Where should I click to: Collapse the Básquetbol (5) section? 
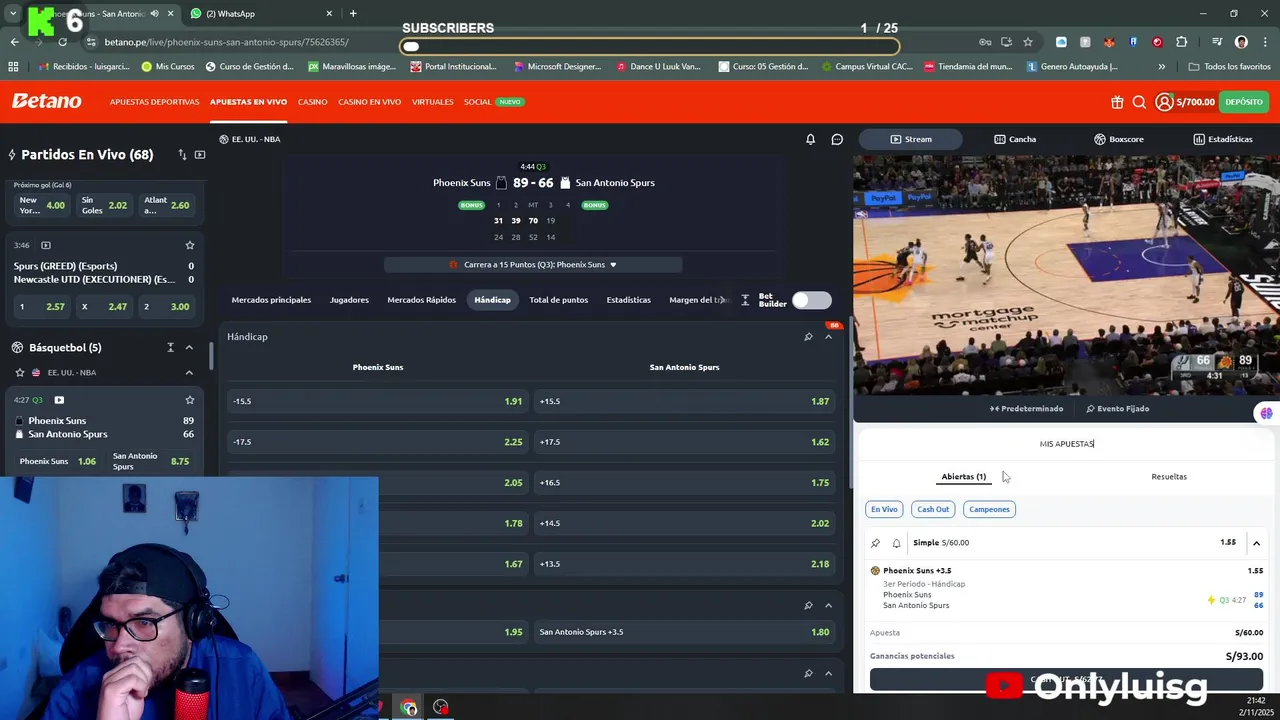coord(189,347)
